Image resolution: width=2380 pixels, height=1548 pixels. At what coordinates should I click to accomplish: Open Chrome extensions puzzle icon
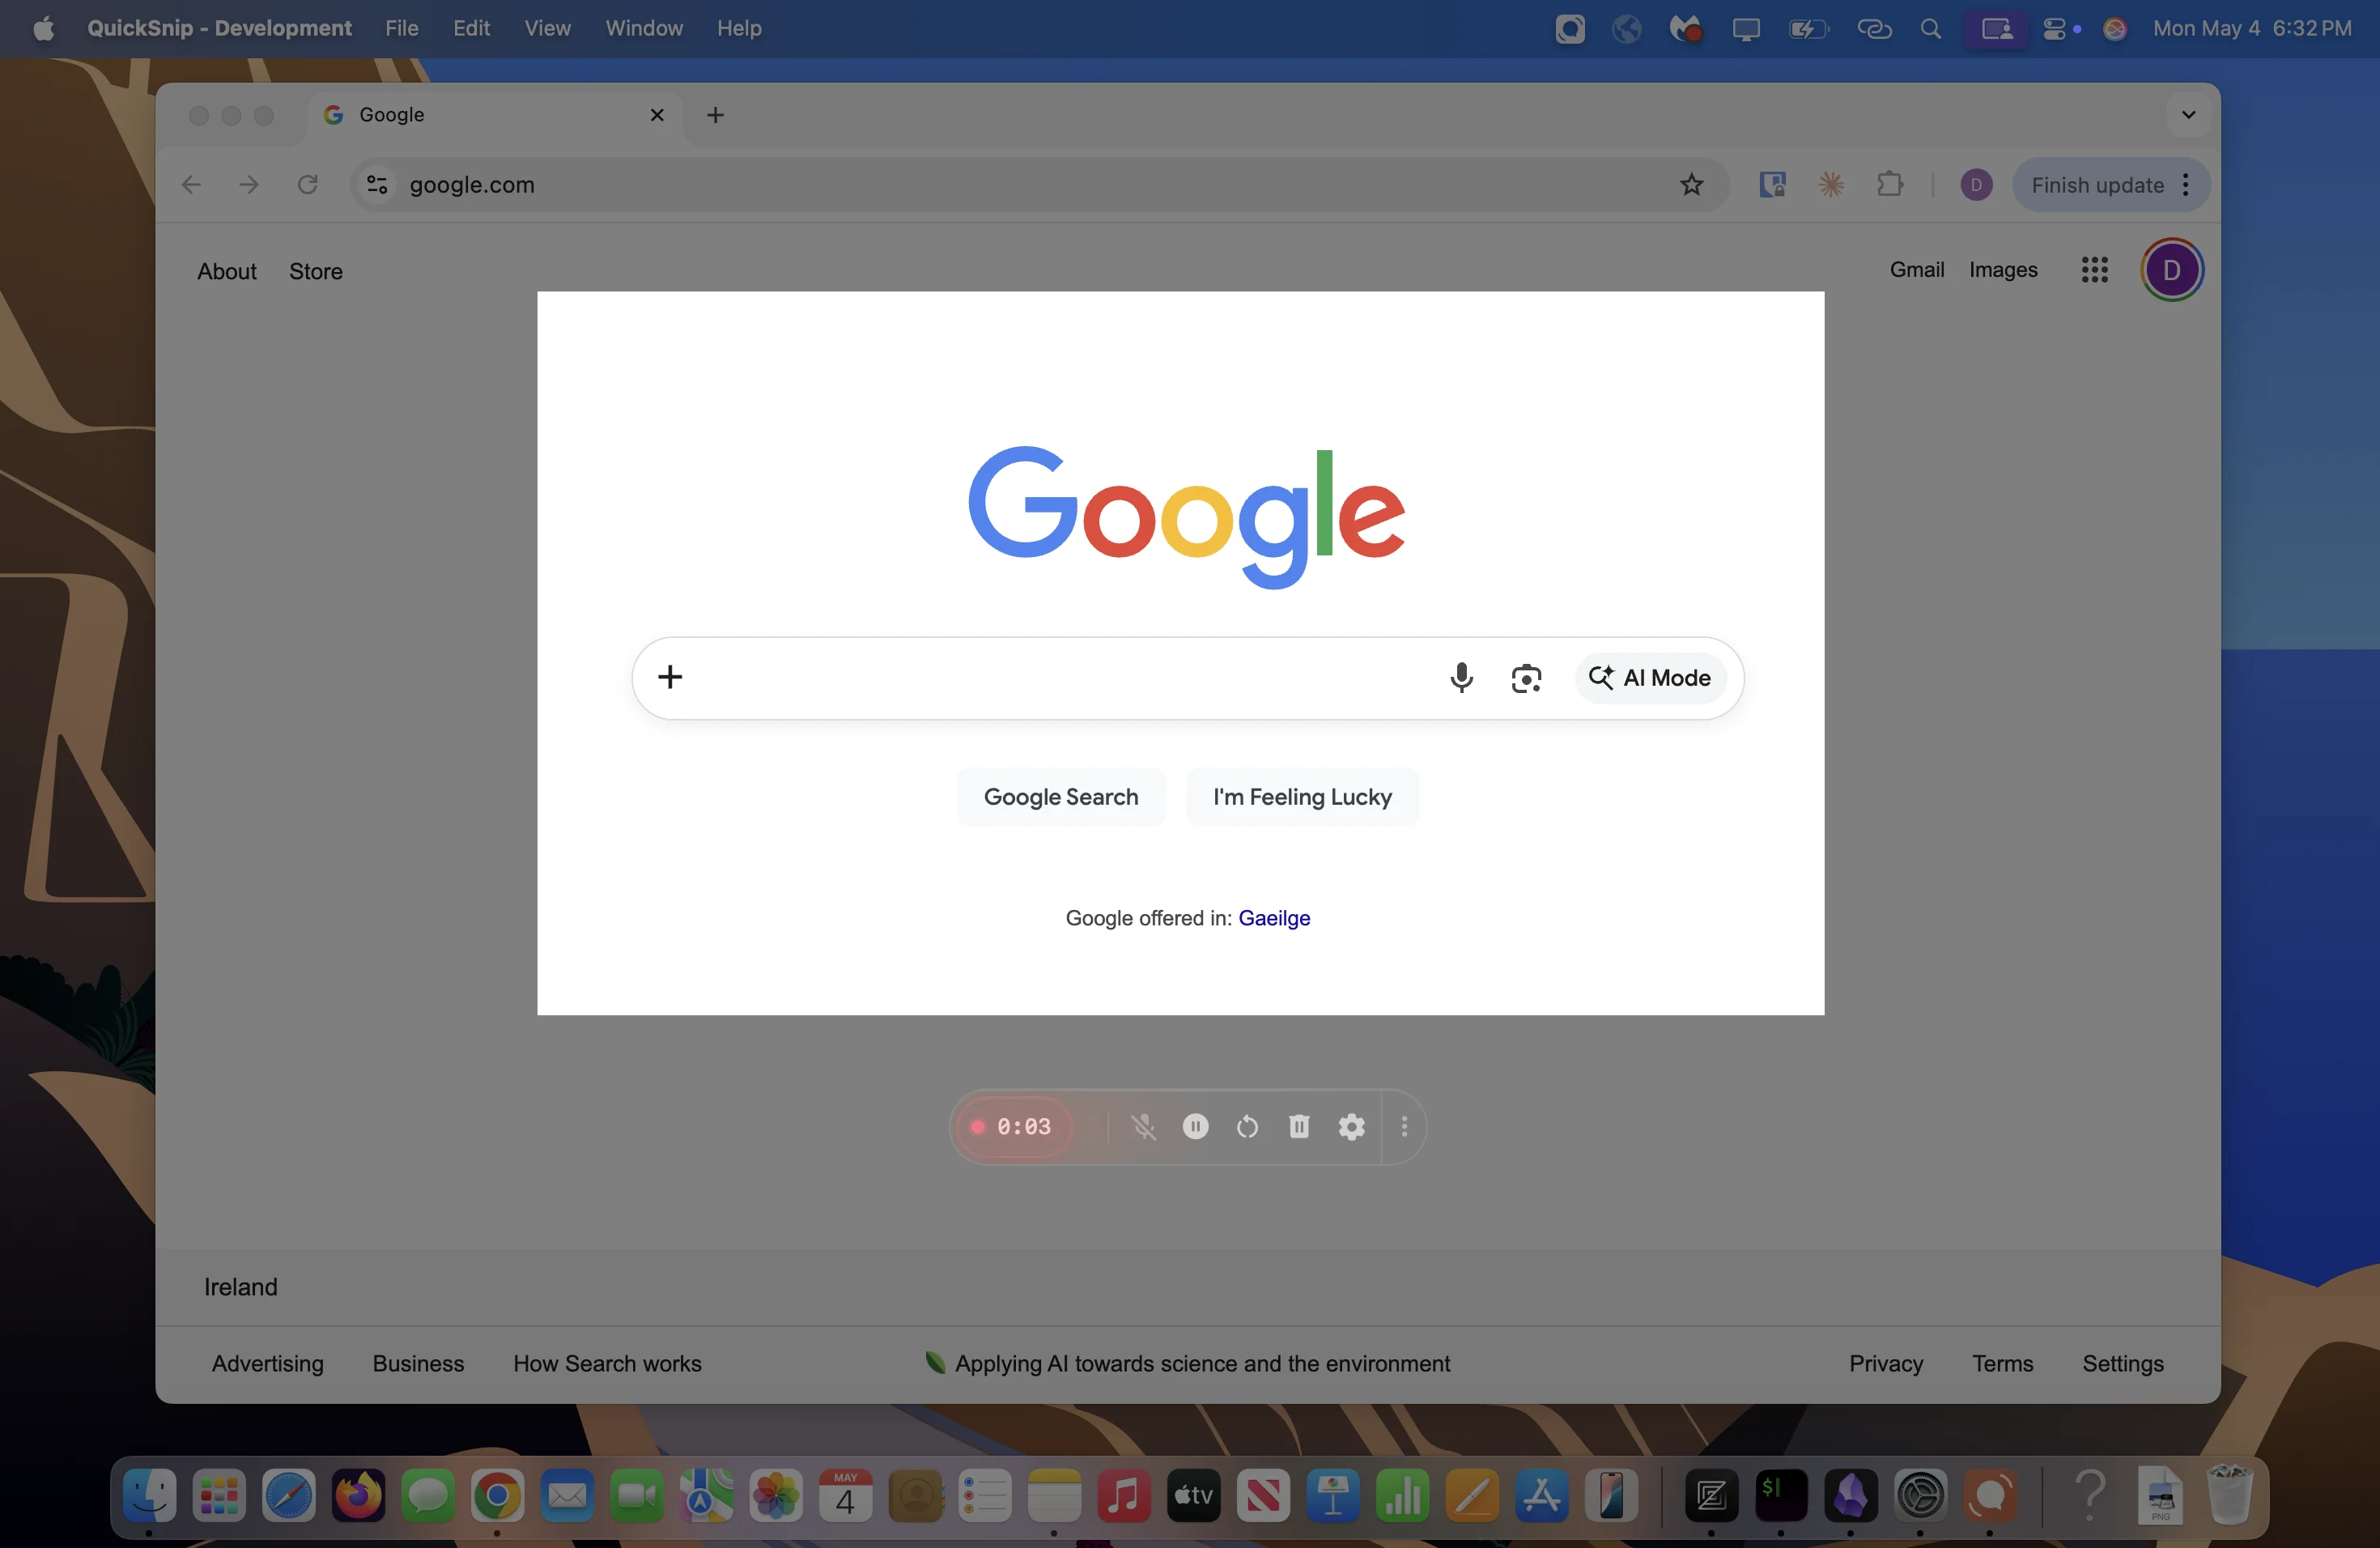click(x=1890, y=185)
